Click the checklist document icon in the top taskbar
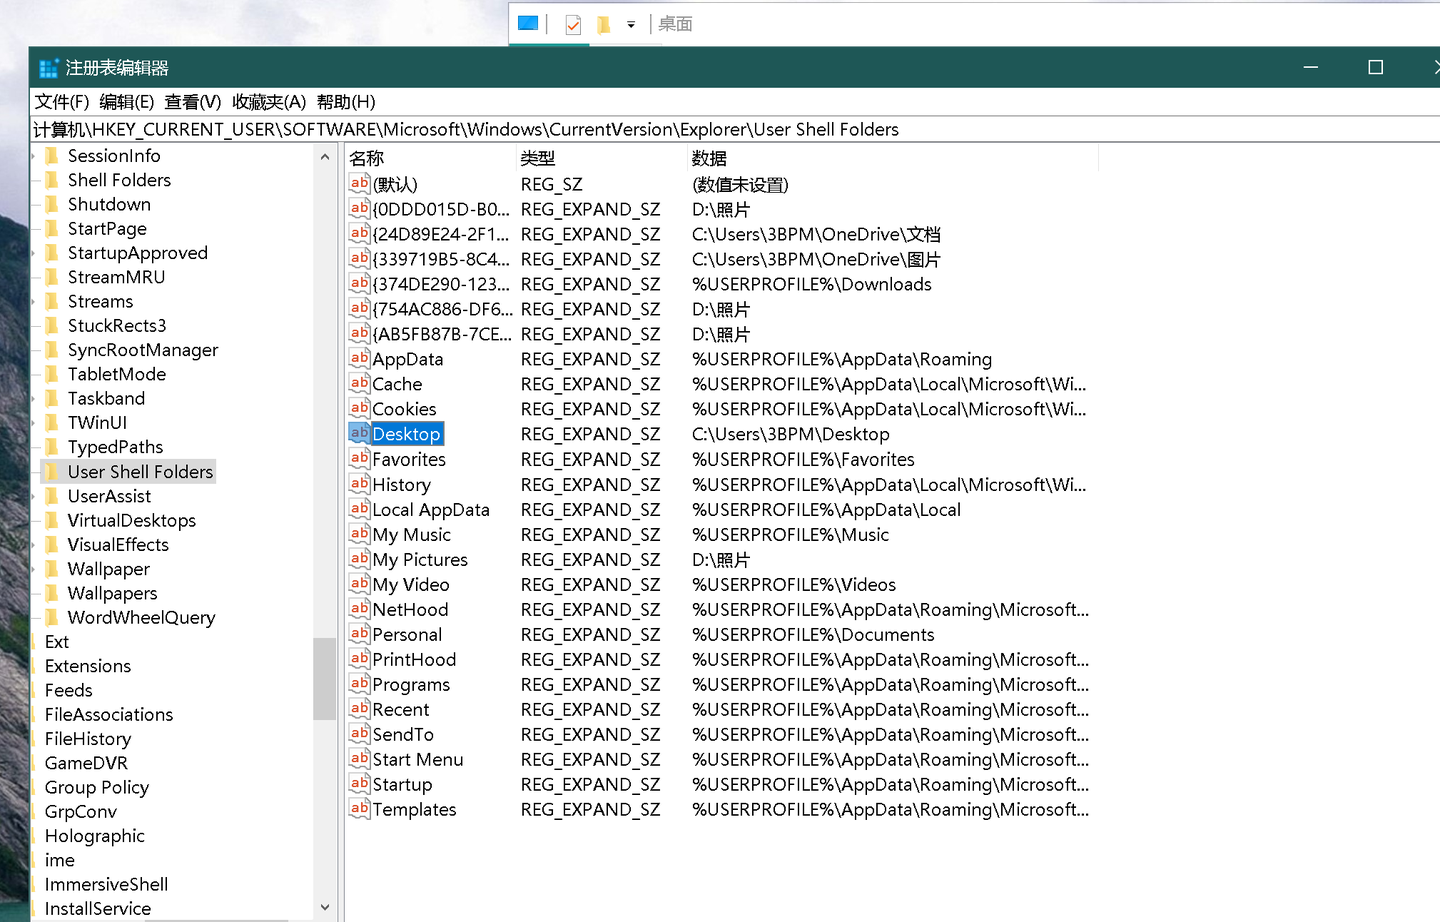This screenshot has height=922, width=1440. pyautogui.click(x=573, y=22)
